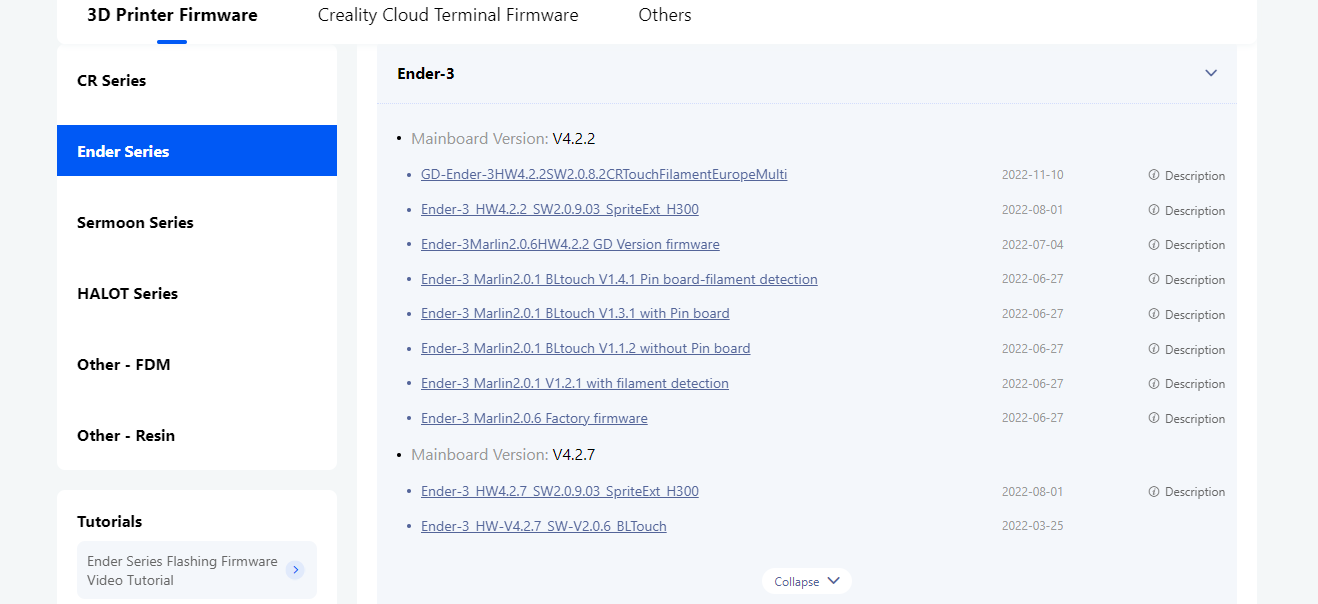Screen dimensions: 1318x604
Task: Click info icon for Ender-3 Marlin2.0.6 Factory firmware
Action: click(x=1153, y=418)
